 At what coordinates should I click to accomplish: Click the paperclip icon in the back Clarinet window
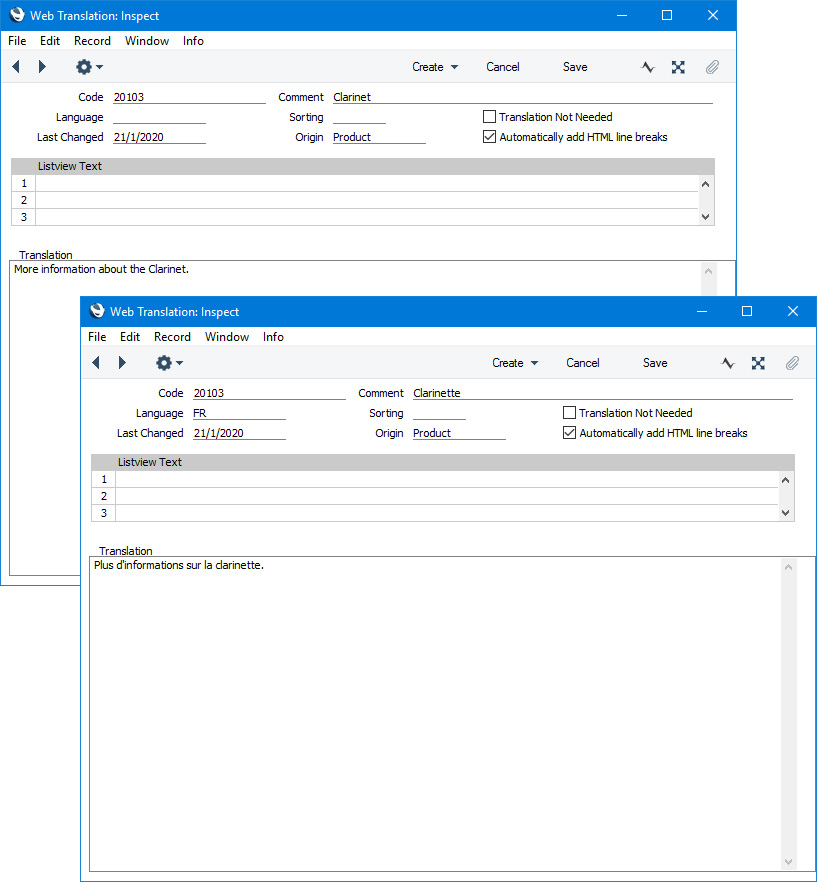(x=712, y=67)
